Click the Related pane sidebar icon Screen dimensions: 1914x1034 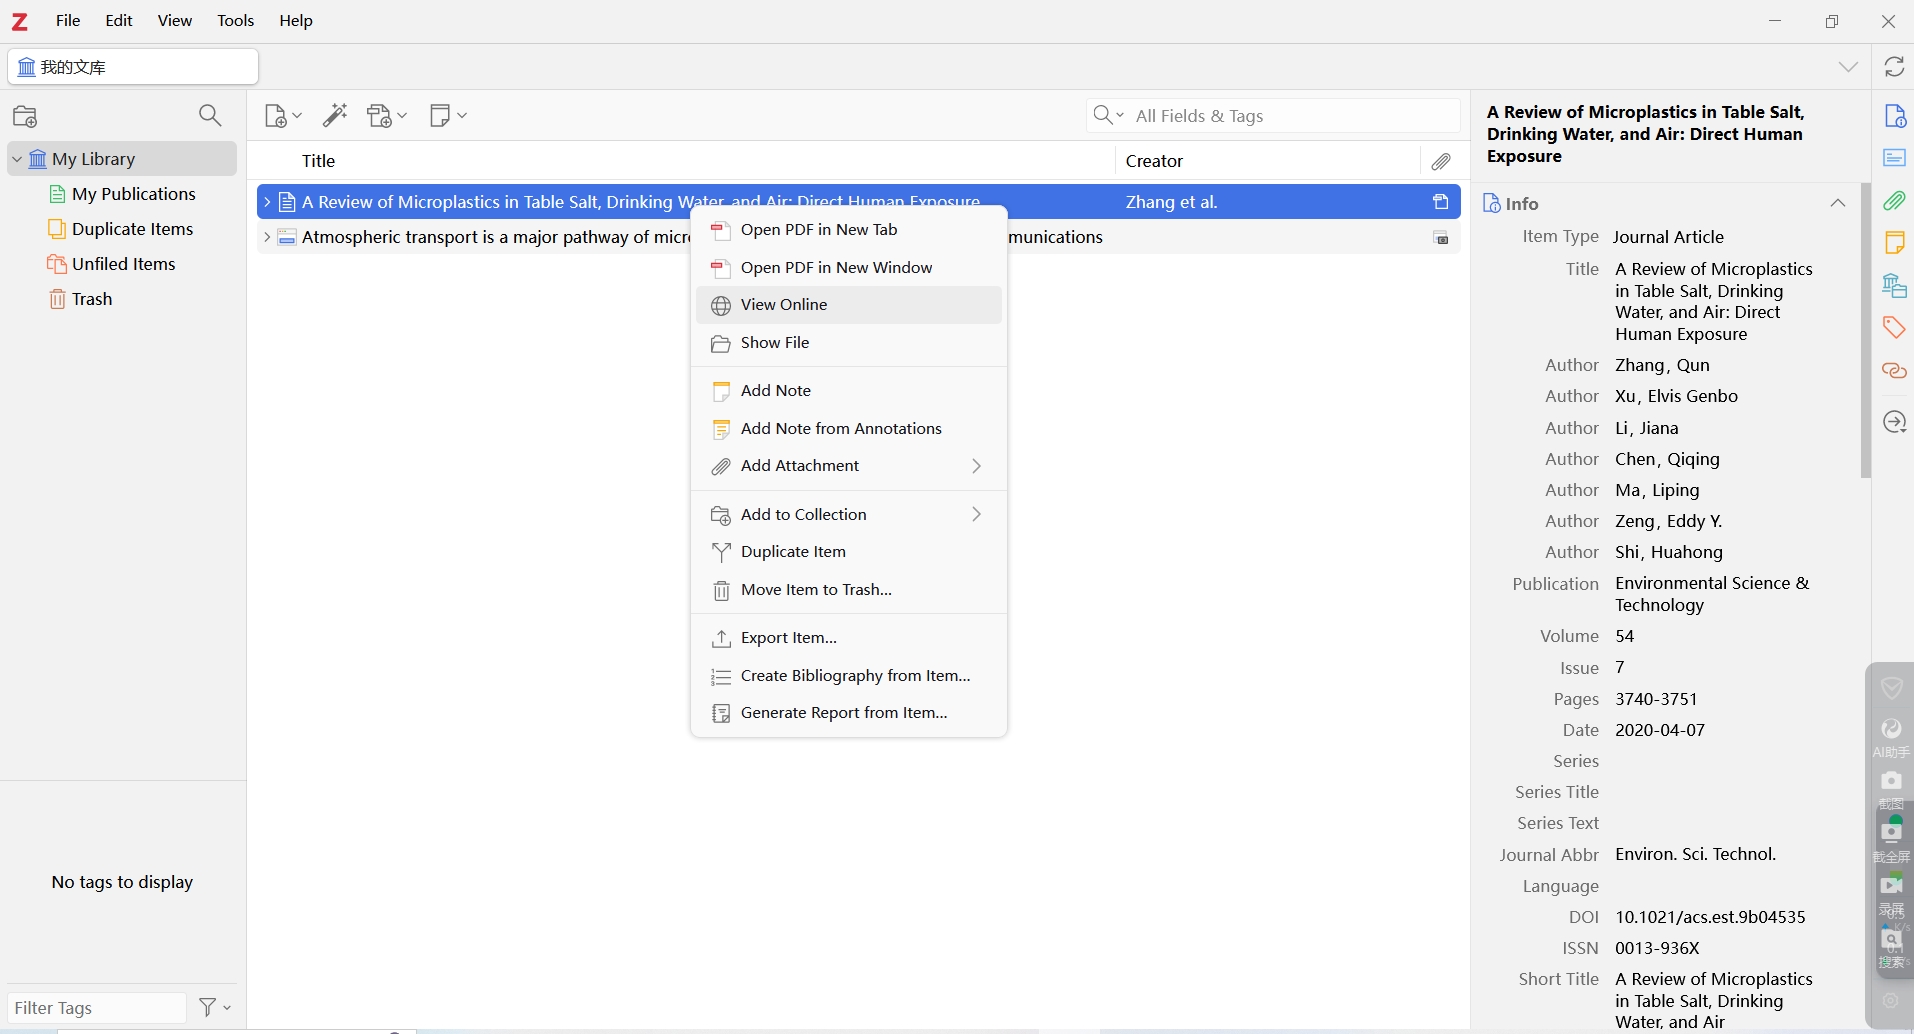(1895, 371)
